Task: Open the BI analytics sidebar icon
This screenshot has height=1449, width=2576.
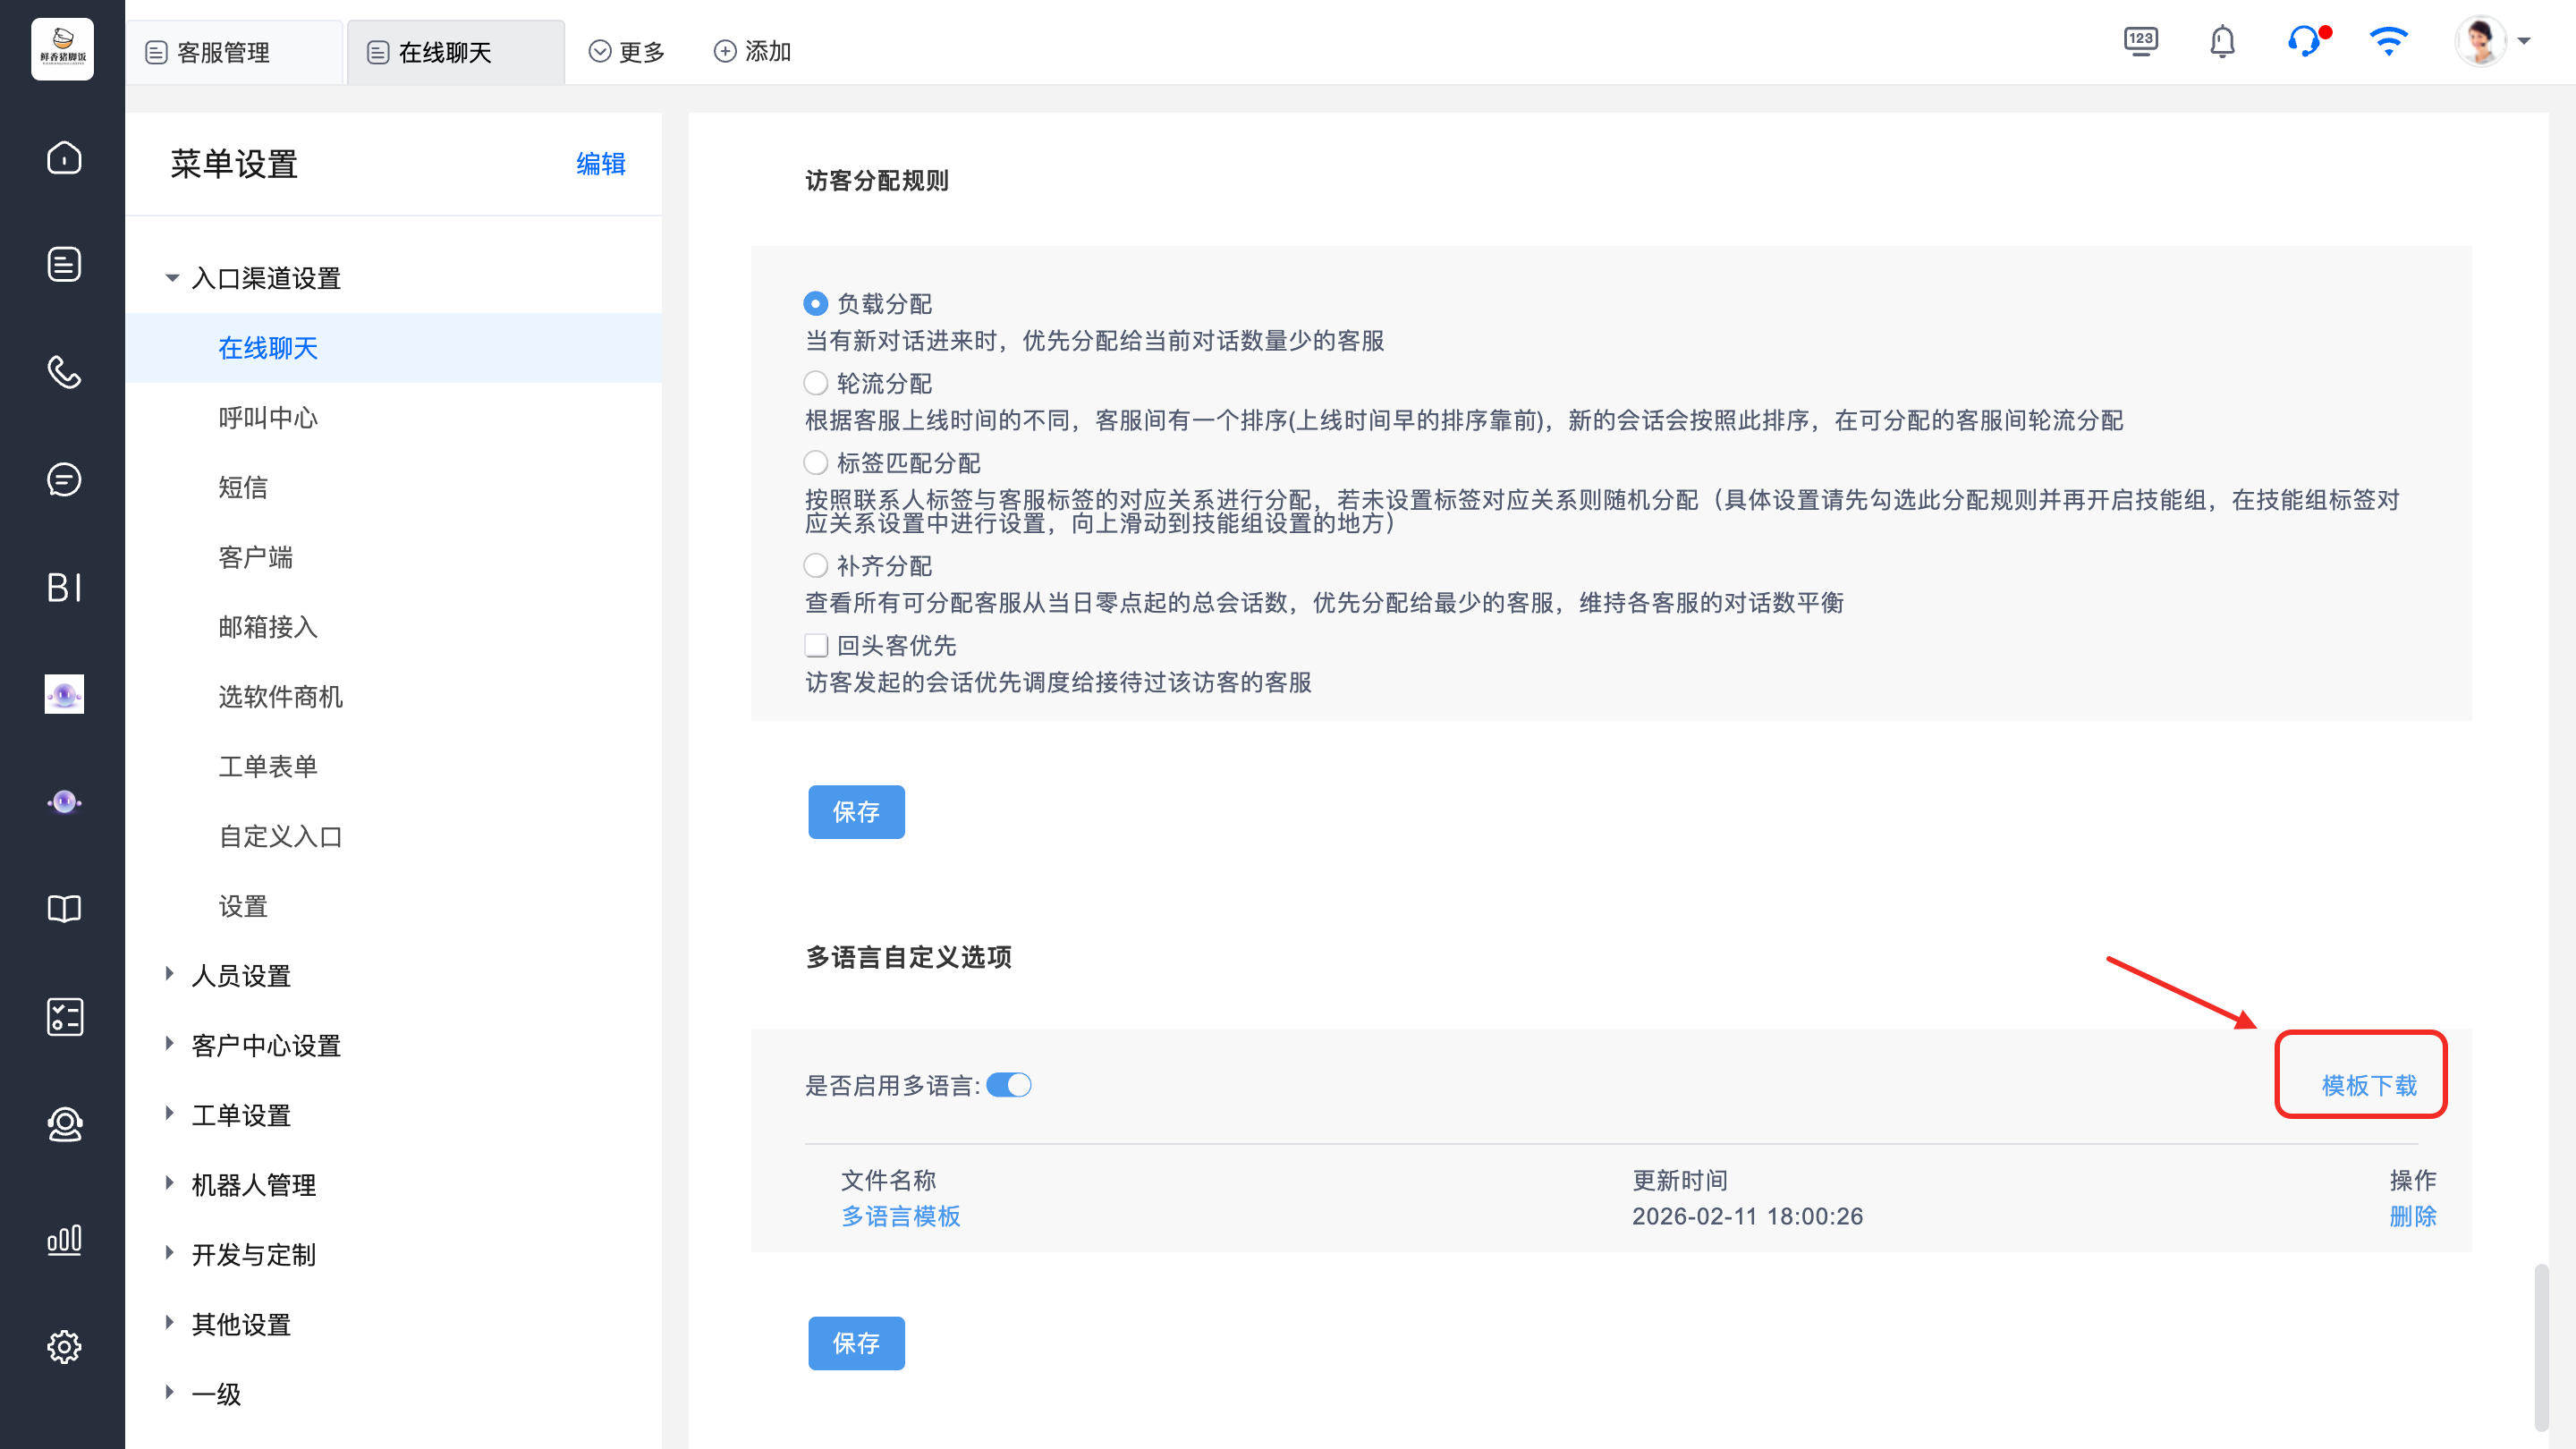Action: click(x=64, y=587)
